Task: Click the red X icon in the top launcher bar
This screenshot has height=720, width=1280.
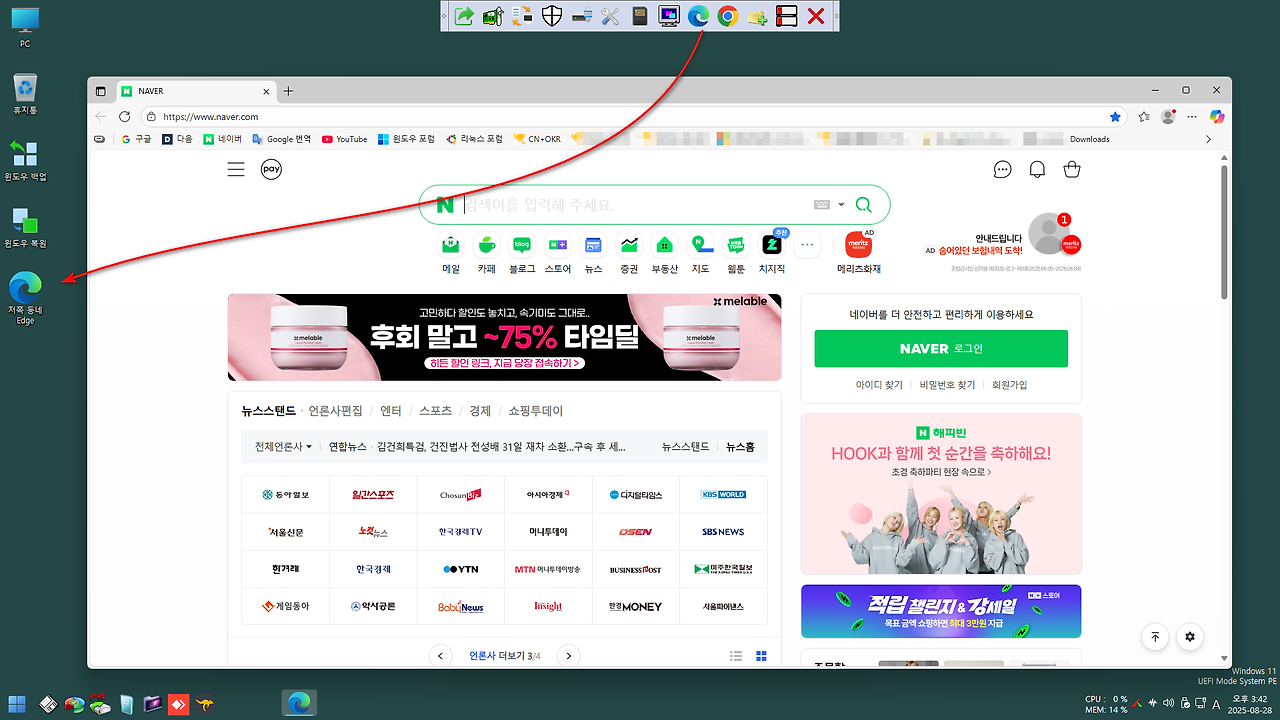Action: click(x=816, y=16)
